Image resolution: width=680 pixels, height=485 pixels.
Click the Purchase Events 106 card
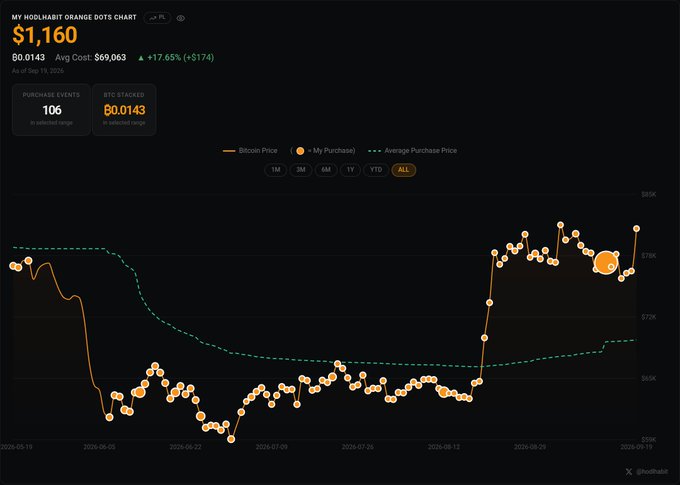51,110
